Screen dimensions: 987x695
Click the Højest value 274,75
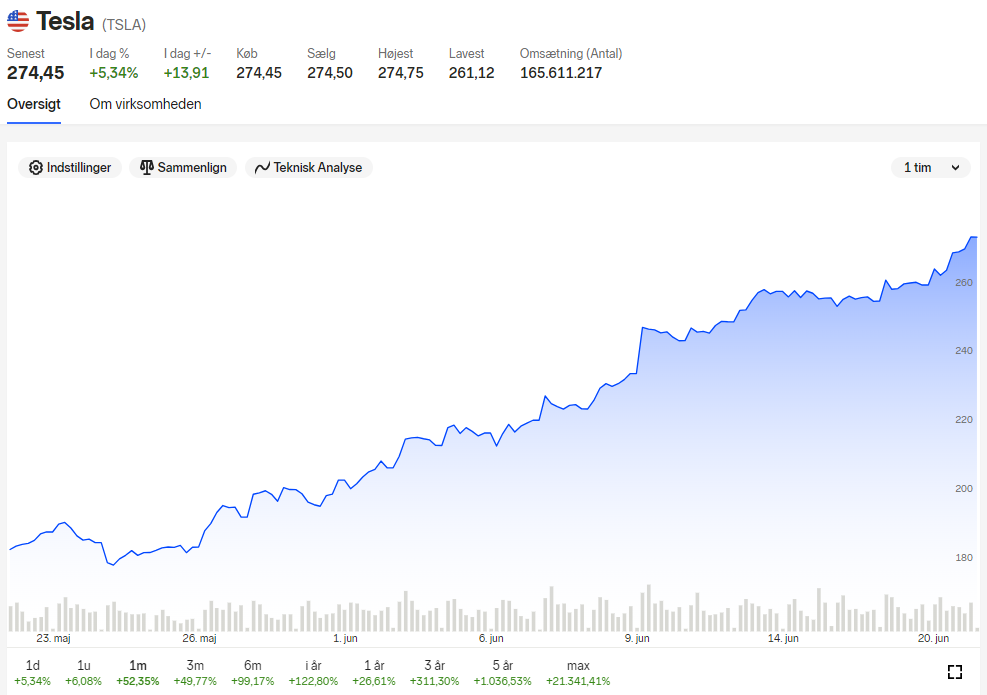pos(401,73)
